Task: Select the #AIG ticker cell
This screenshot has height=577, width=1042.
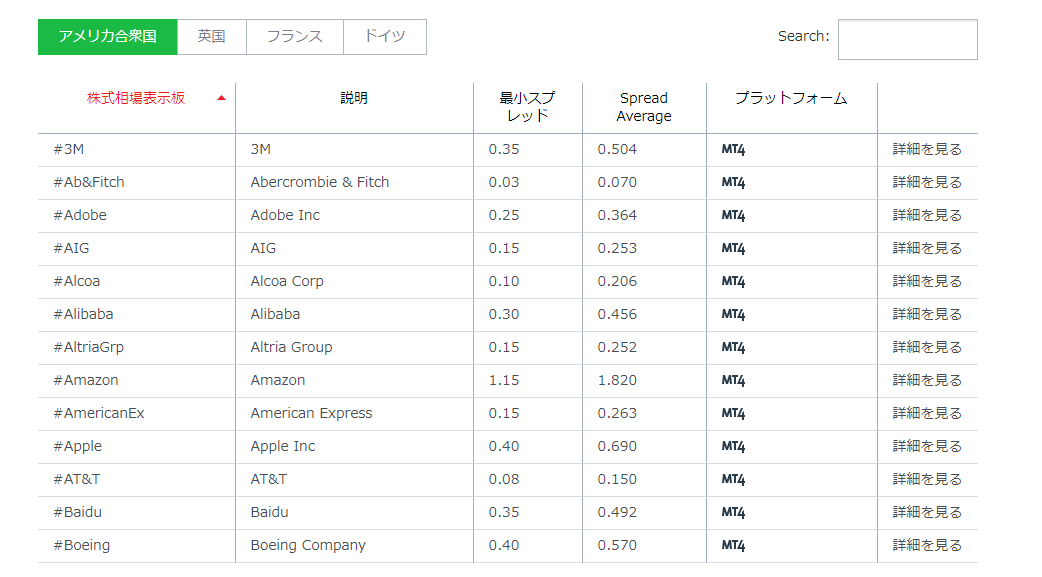Action: (x=136, y=249)
